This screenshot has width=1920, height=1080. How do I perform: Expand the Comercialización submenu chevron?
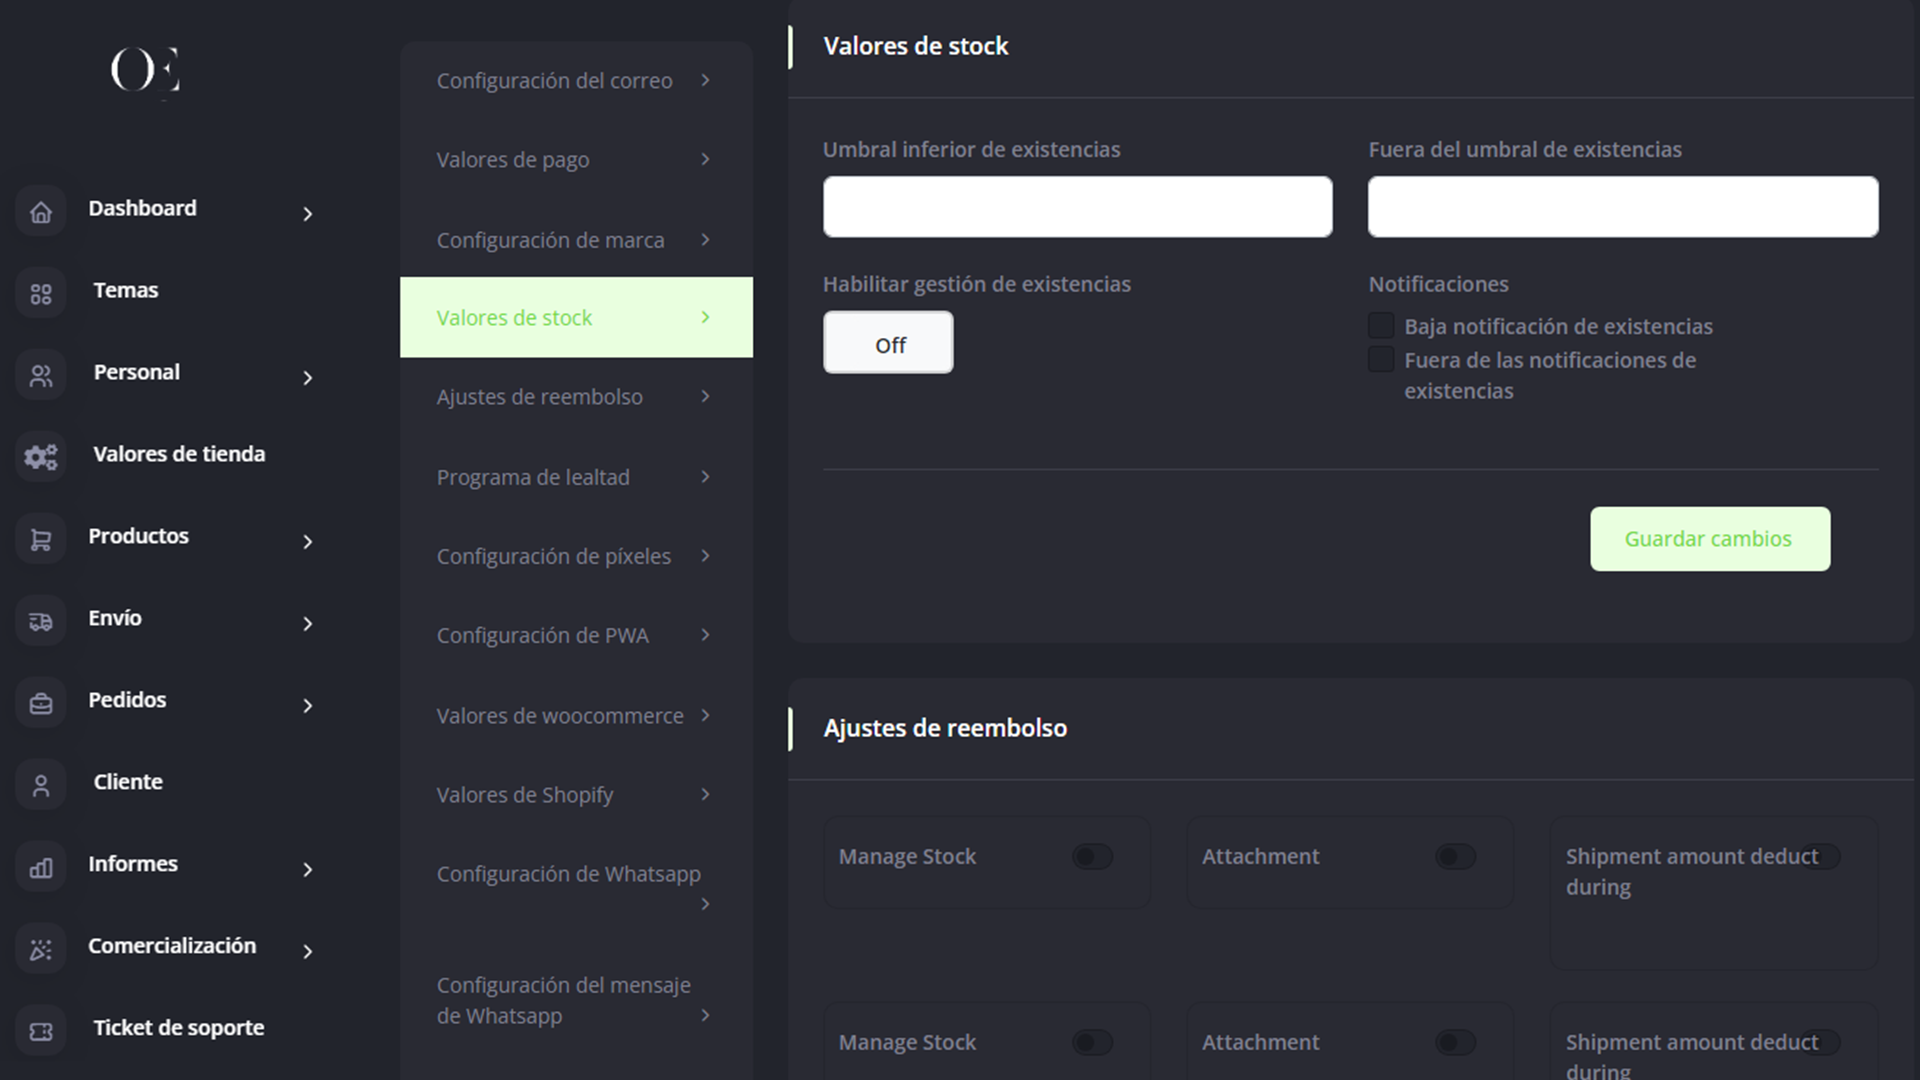(x=308, y=952)
